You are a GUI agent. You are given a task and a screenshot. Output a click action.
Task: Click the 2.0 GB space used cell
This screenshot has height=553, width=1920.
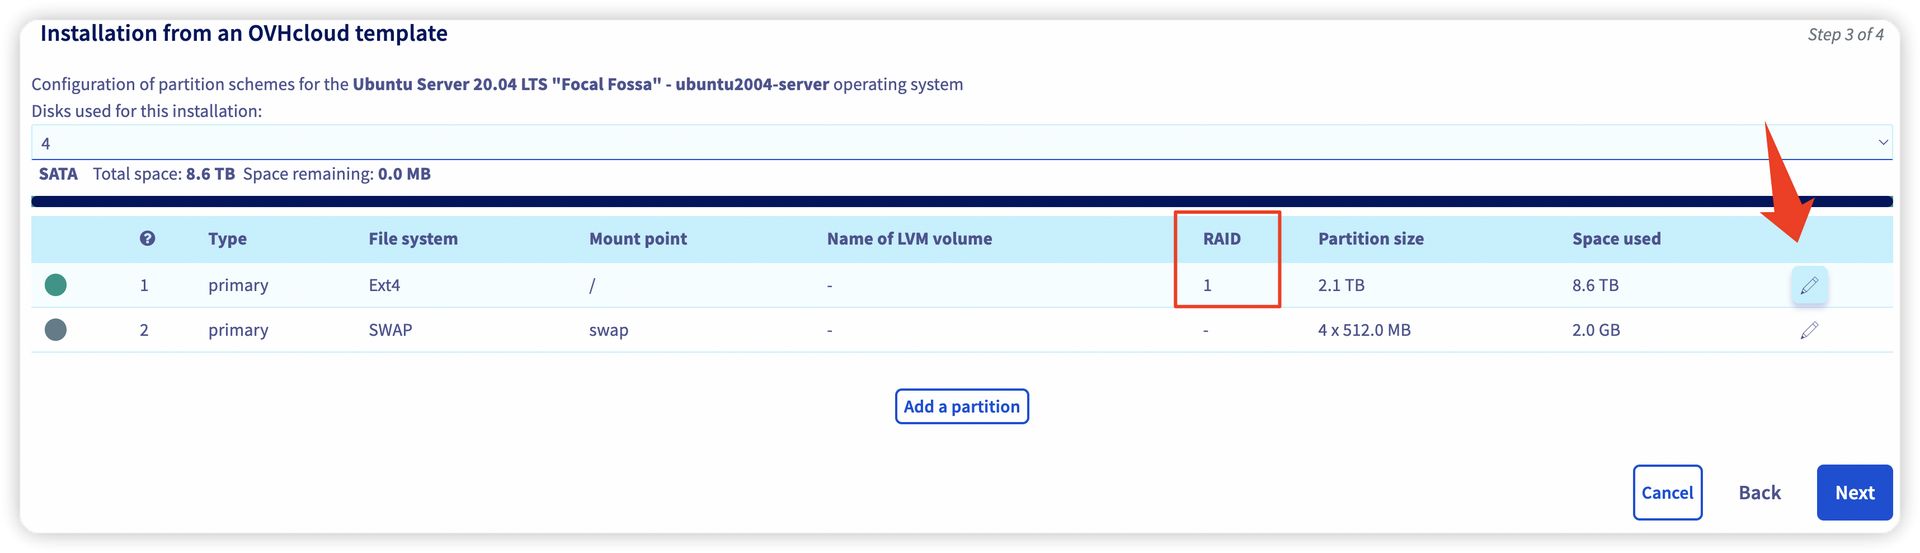point(1596,330)
